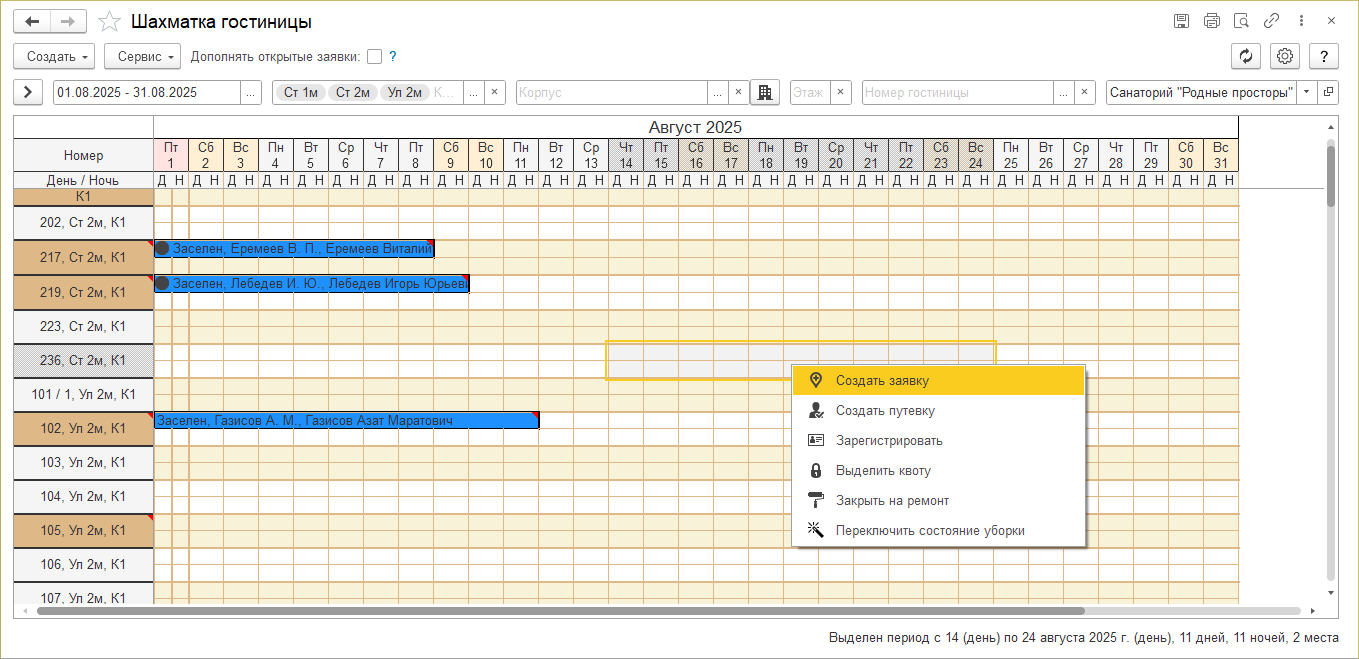Open the 'Создать' dropdown menu

coord(54,57)
